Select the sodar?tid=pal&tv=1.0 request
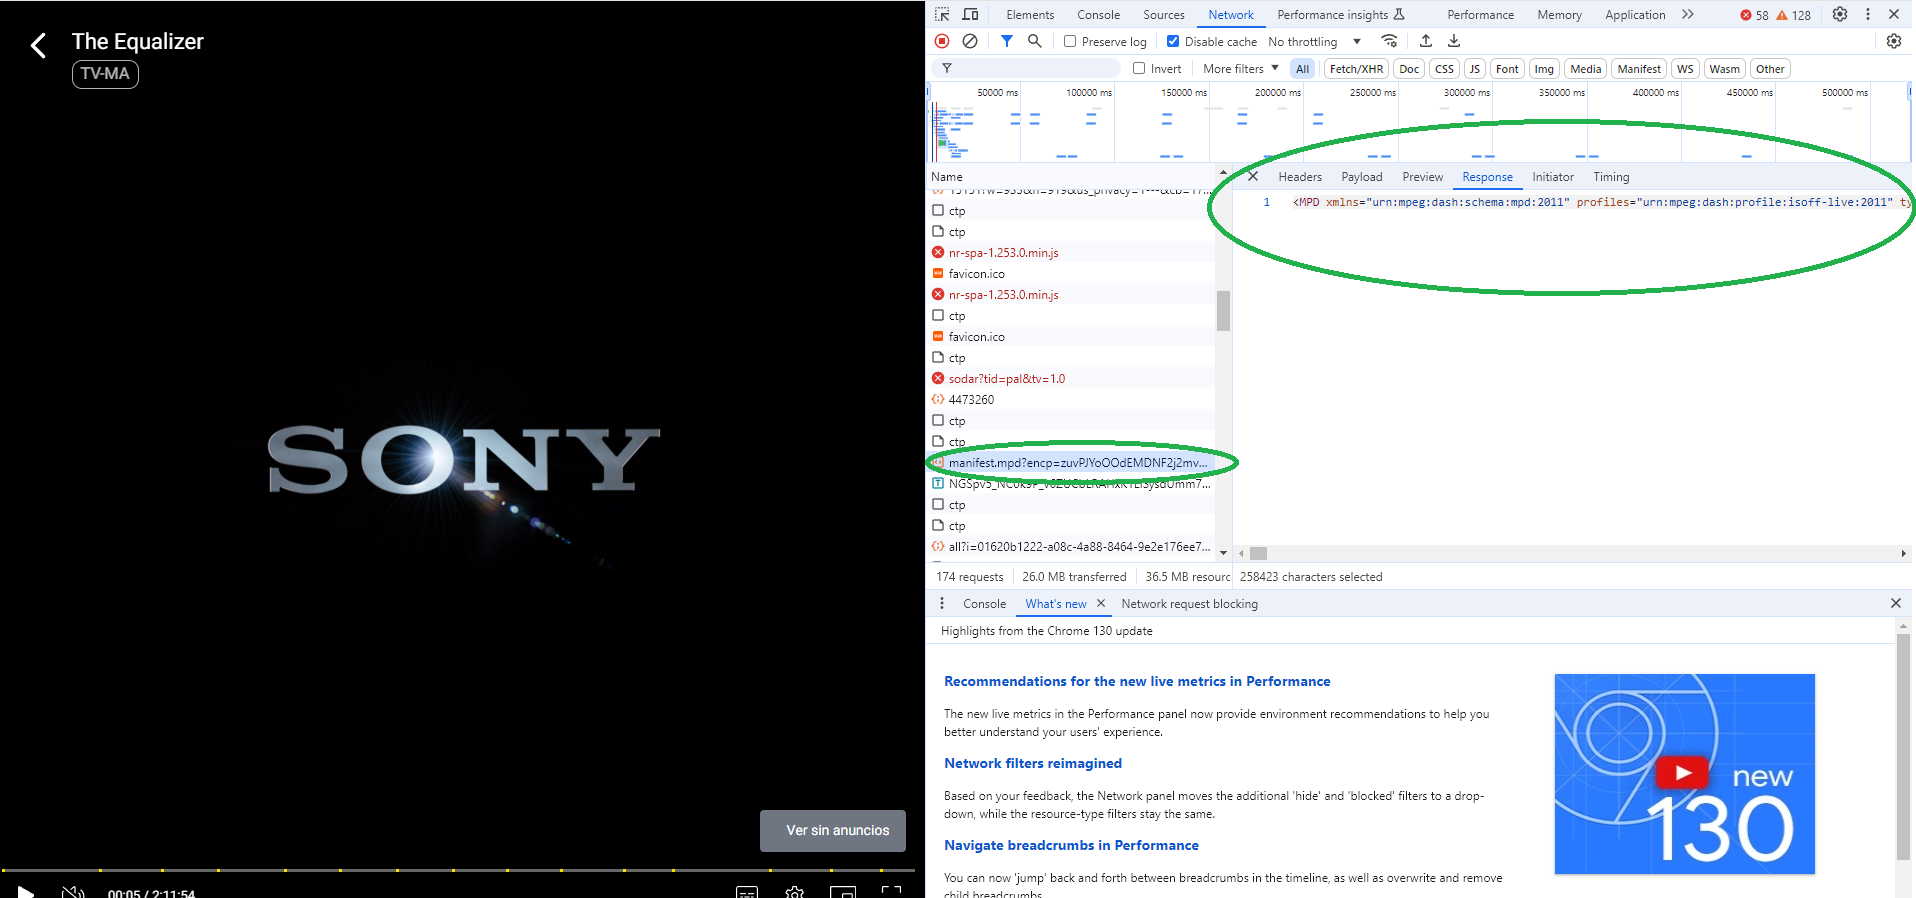The image size is (1916, 898). click(x=1071, y=379)
